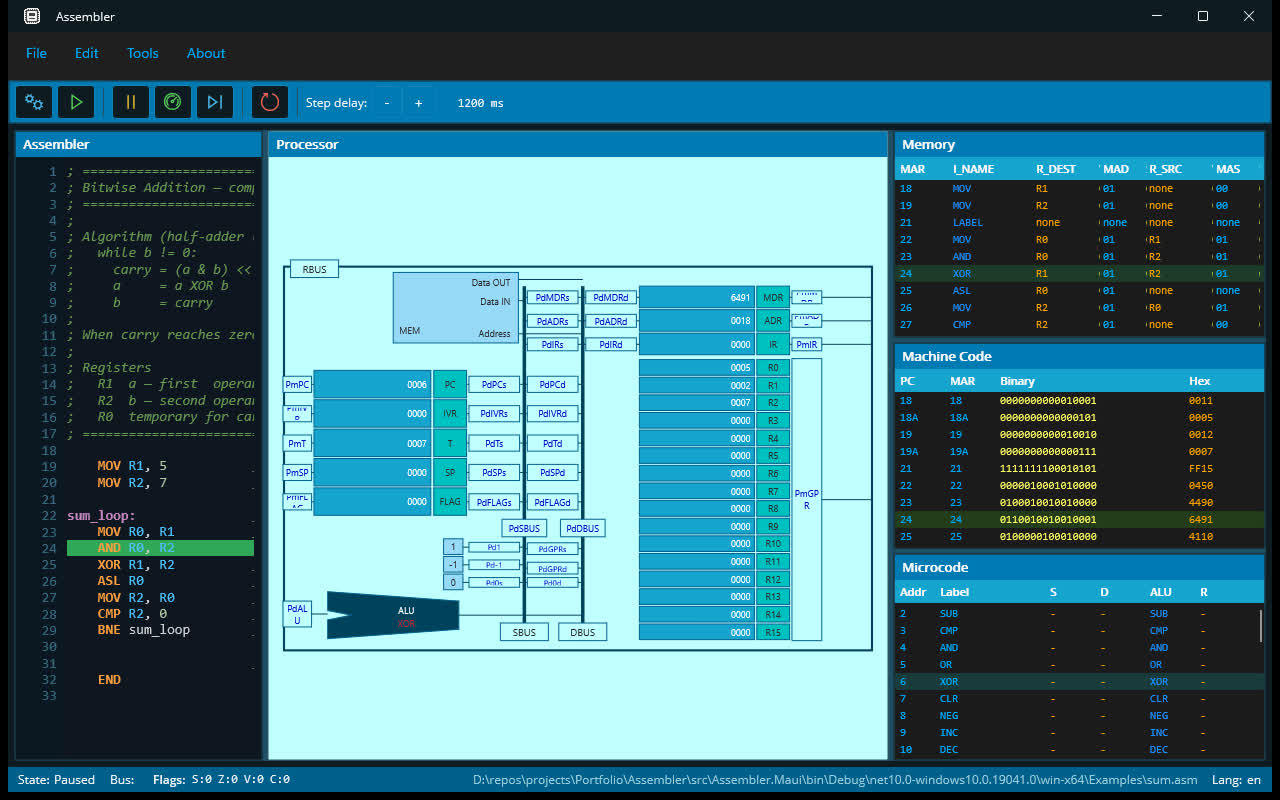This screenshot has height=800, width=1280.
Task: Select Machine Code row with hex 6491
Action: coord(1079,519)
